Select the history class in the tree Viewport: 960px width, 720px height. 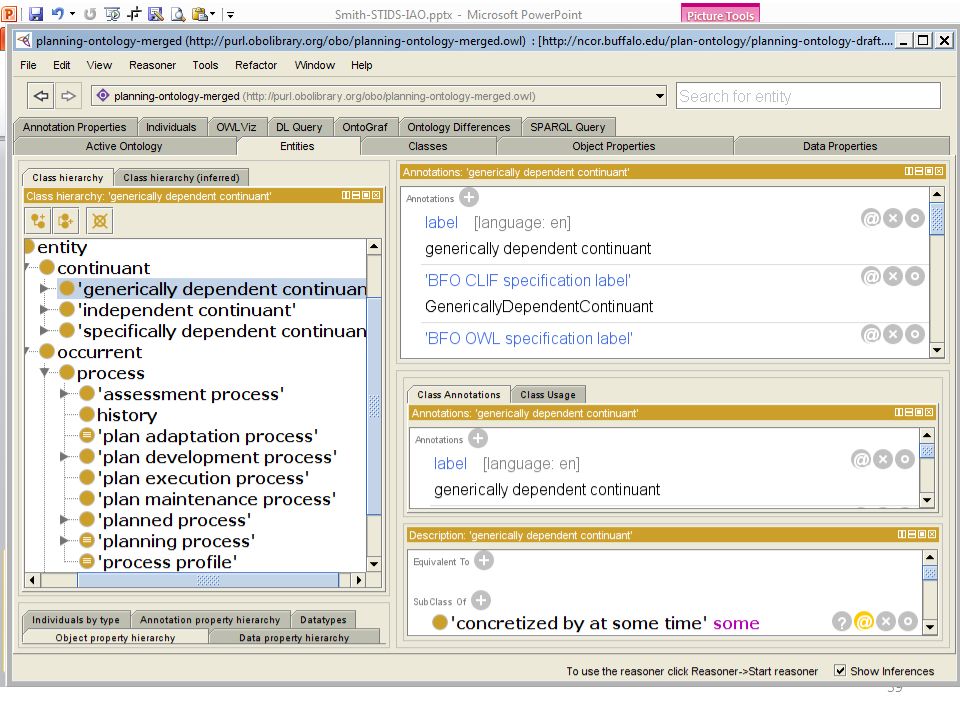127,414
